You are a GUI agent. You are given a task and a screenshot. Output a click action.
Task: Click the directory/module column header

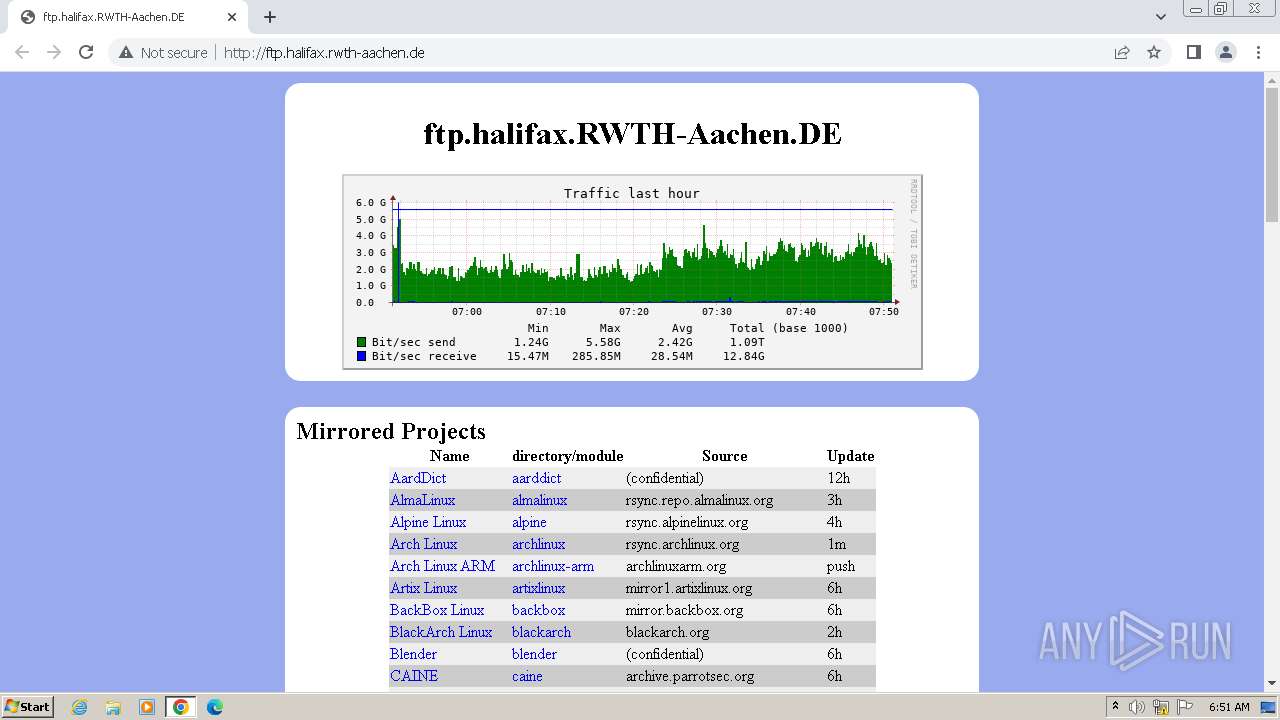tap(568, 456)
